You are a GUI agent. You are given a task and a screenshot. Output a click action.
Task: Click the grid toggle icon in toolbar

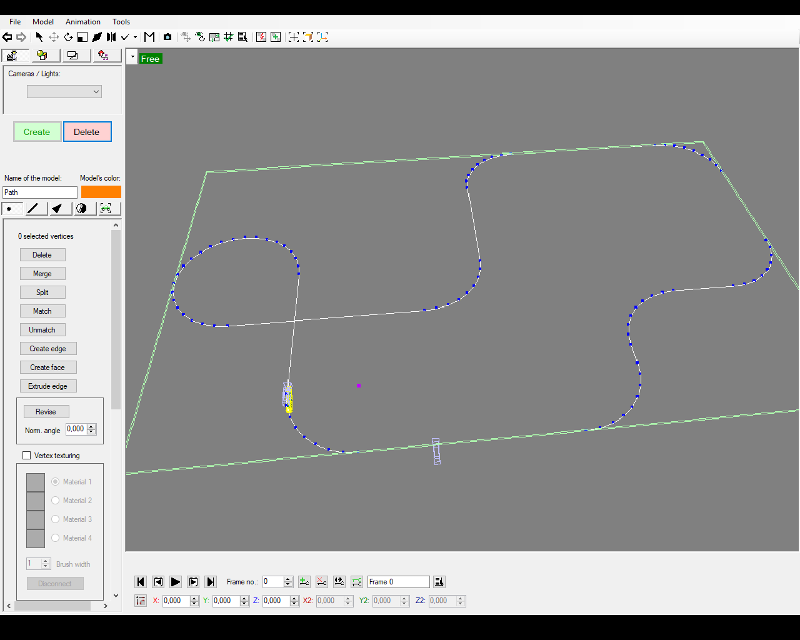229,37
